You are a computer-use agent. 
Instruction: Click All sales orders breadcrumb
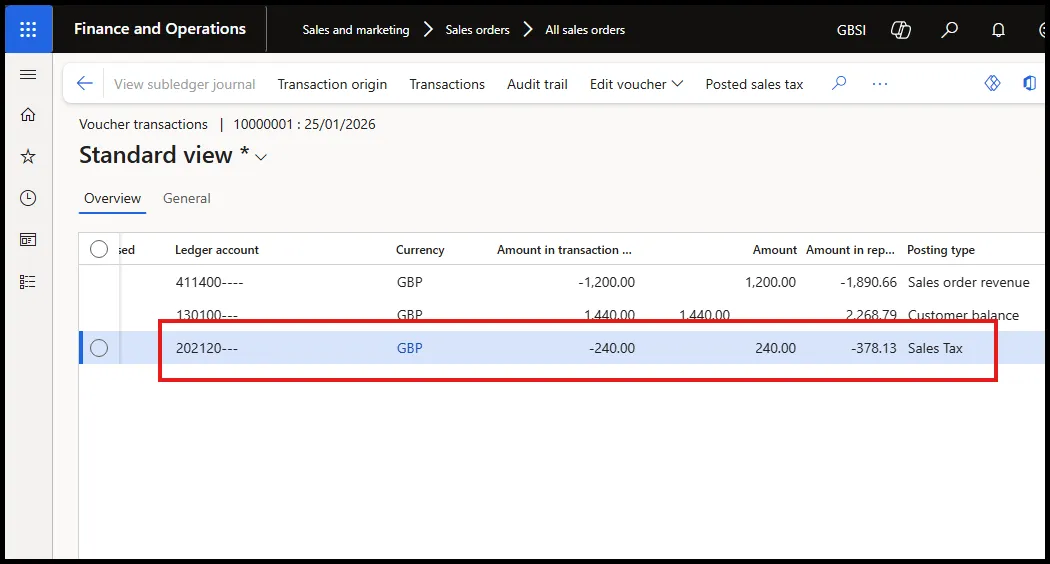coord(585,29)
